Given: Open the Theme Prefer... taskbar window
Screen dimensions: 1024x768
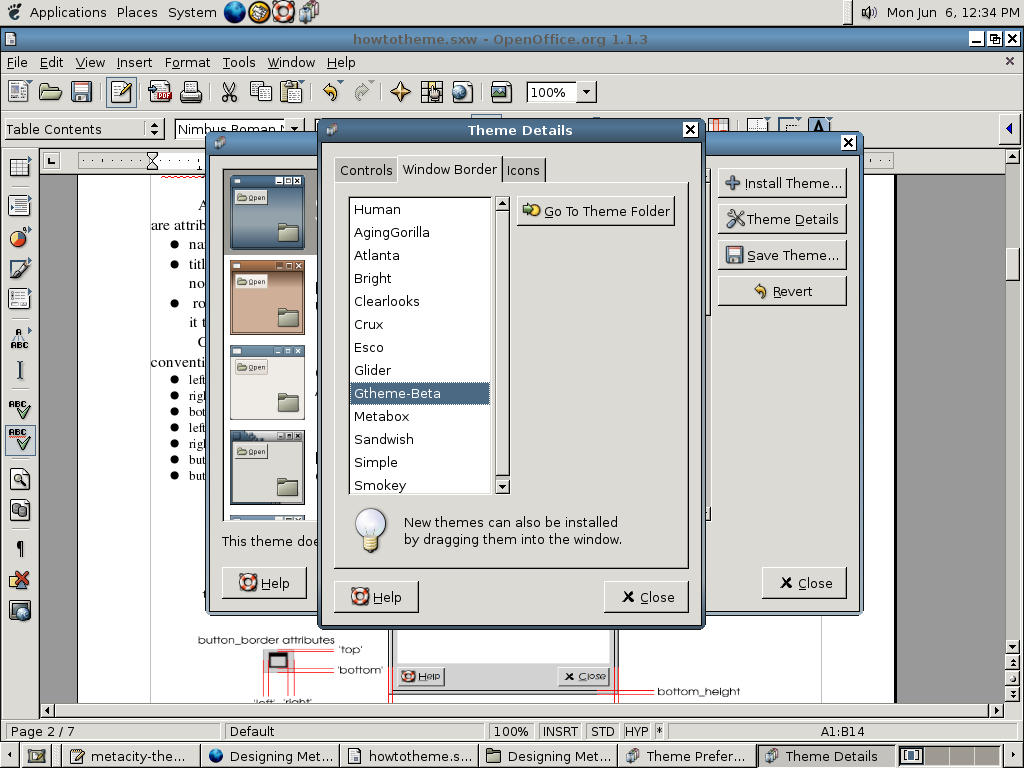Looking at the screenshot, I should tap(686, 756).
